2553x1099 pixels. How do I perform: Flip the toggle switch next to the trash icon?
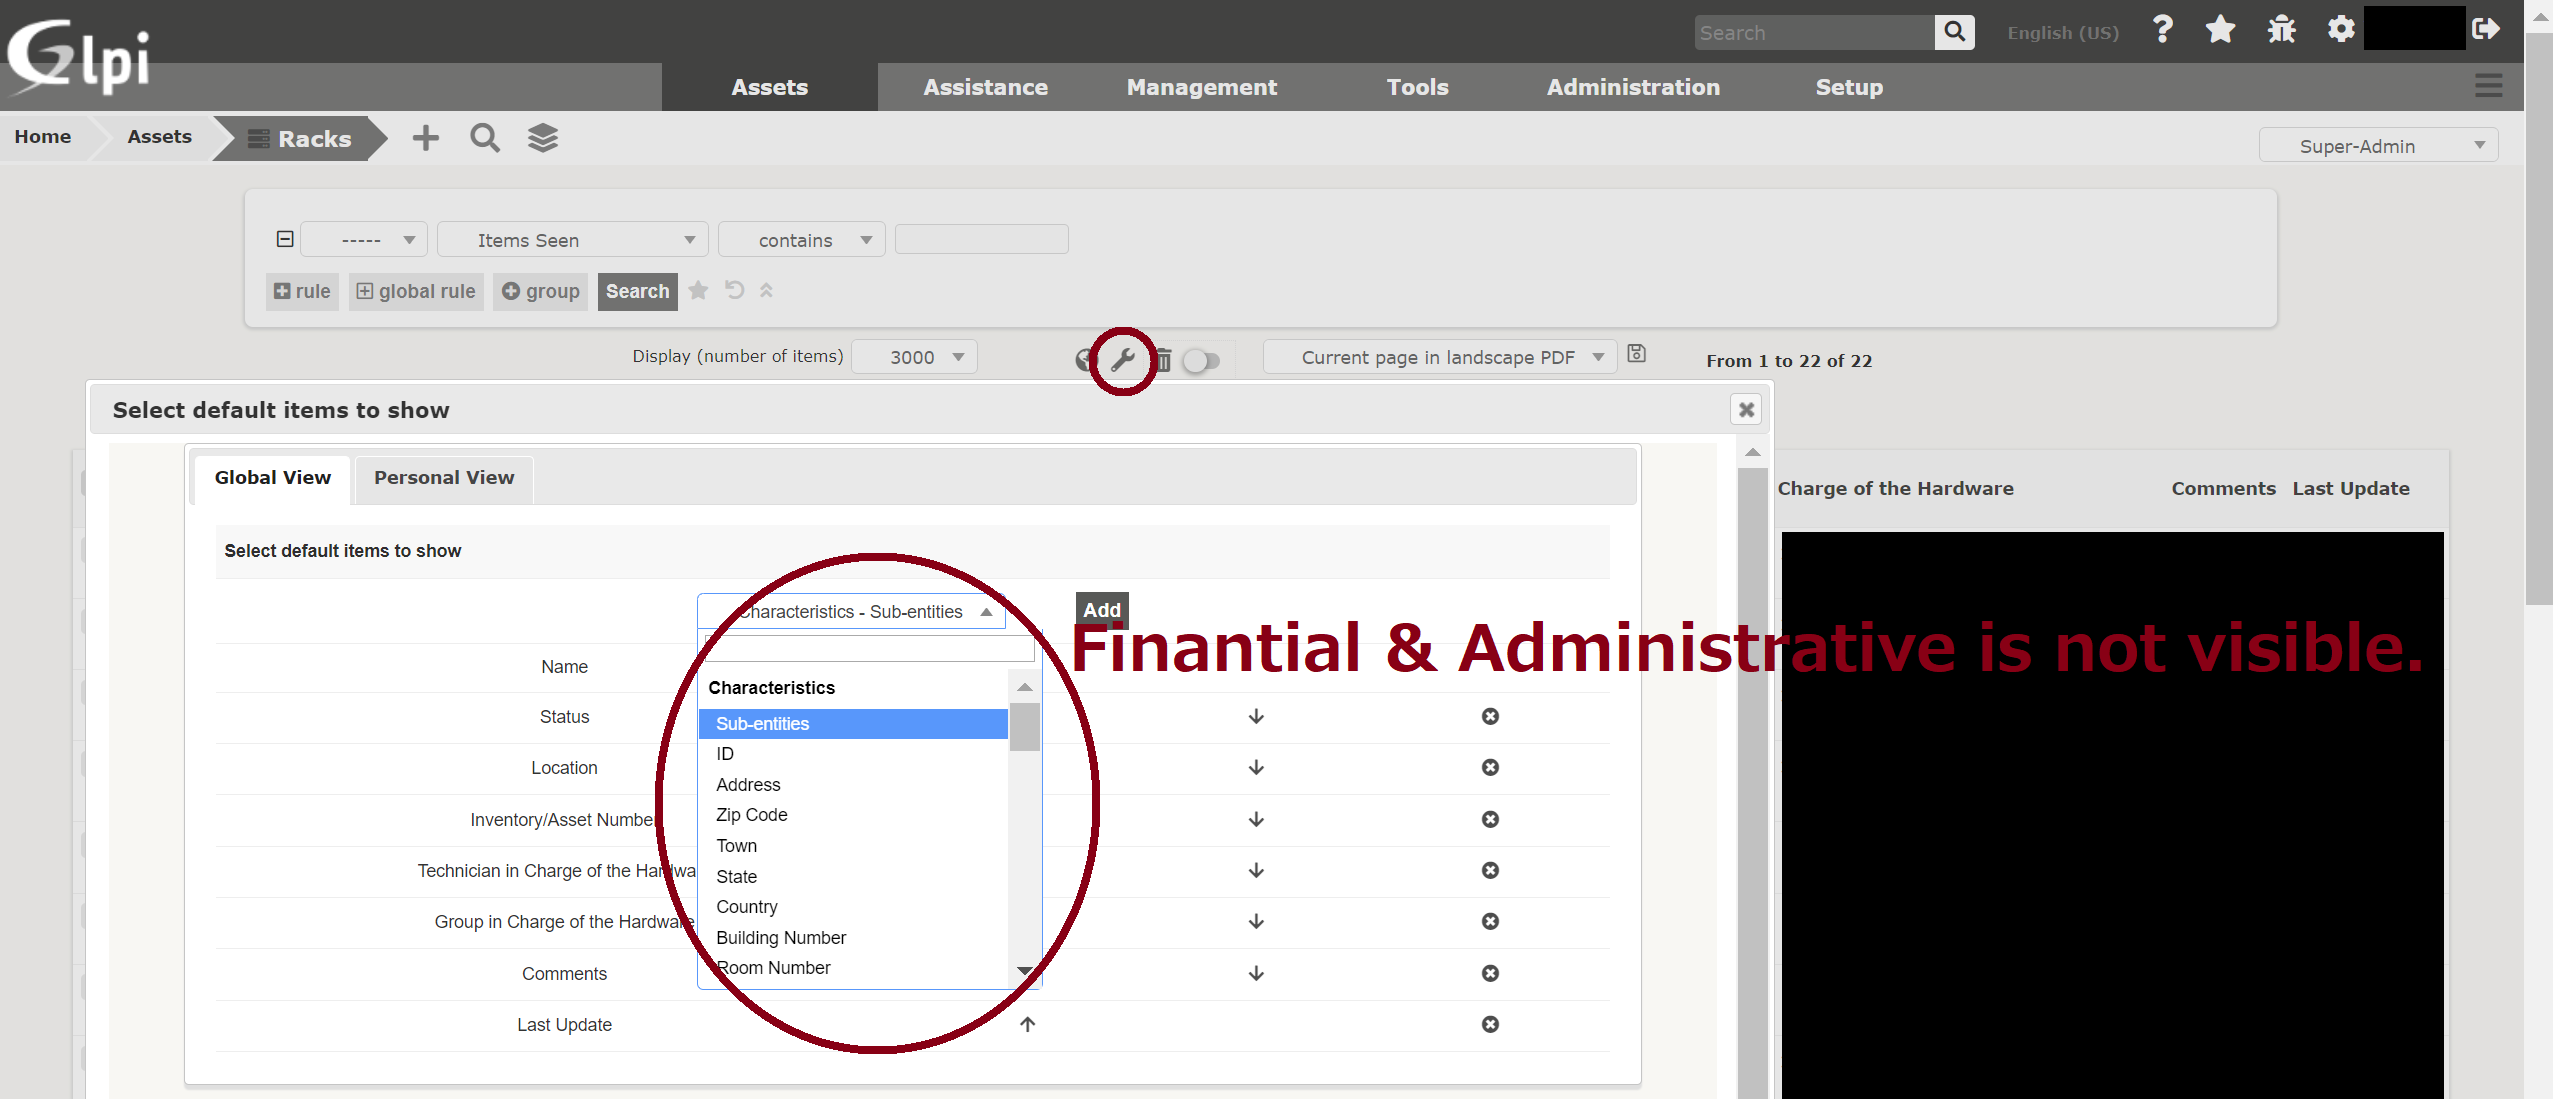[x=1203, y=361]
